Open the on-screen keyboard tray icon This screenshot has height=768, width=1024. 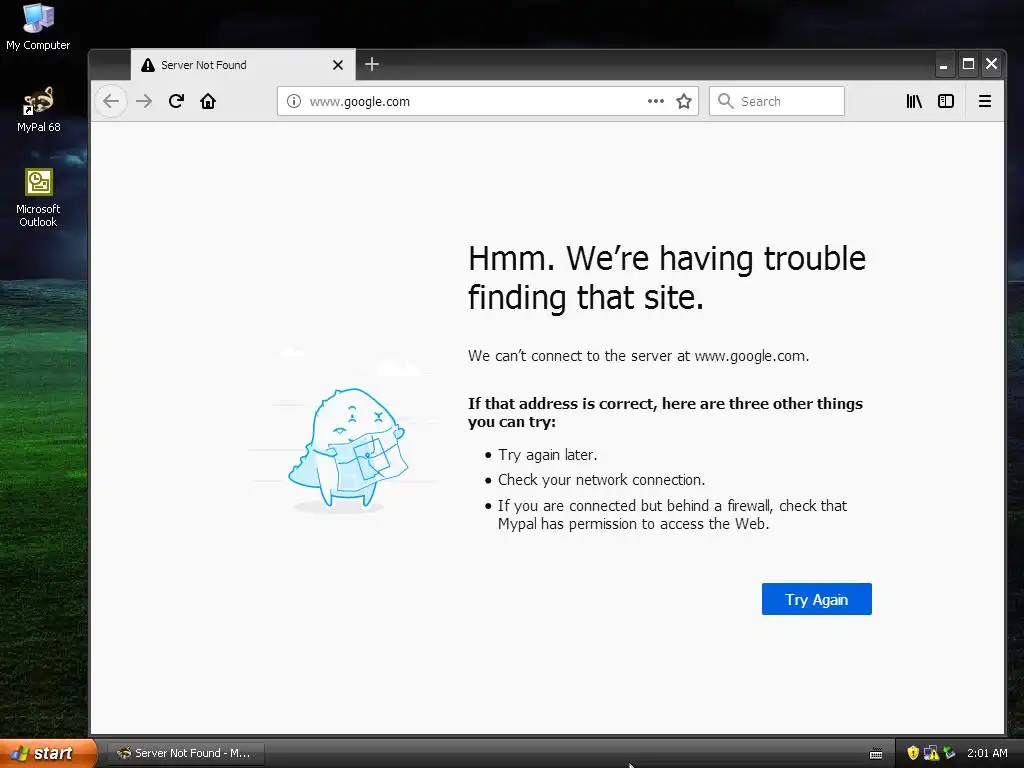876,754
